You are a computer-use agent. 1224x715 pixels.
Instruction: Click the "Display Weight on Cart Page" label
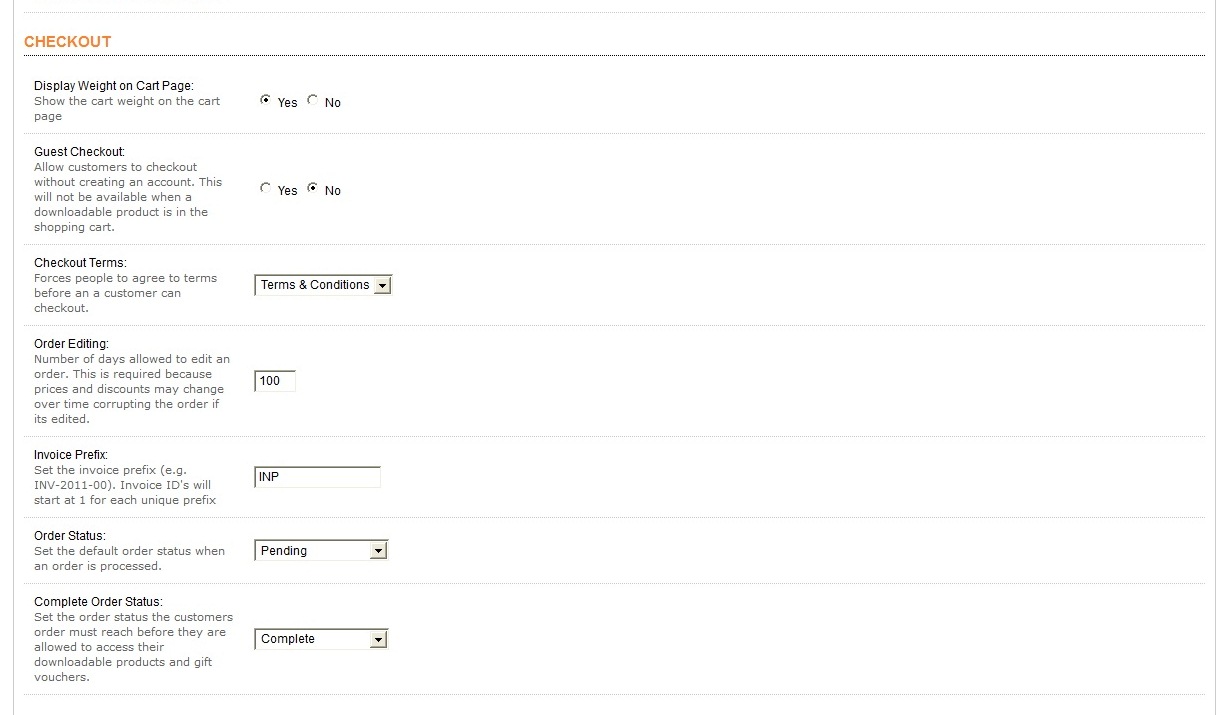tap(114, 86)
